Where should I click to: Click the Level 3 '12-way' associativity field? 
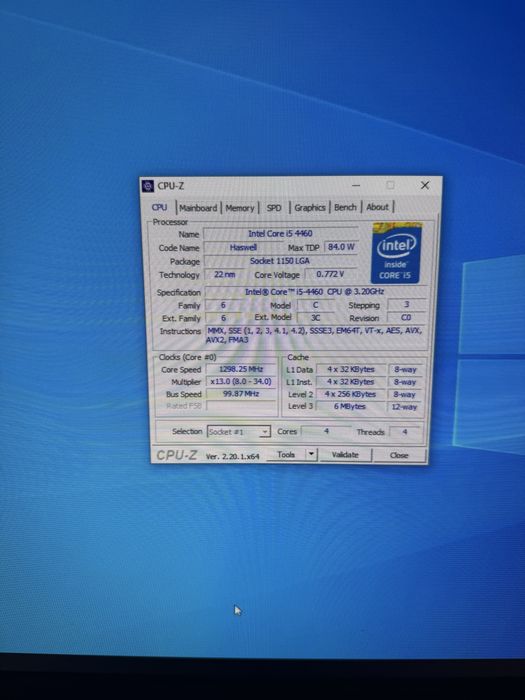[x=404, y=407]
